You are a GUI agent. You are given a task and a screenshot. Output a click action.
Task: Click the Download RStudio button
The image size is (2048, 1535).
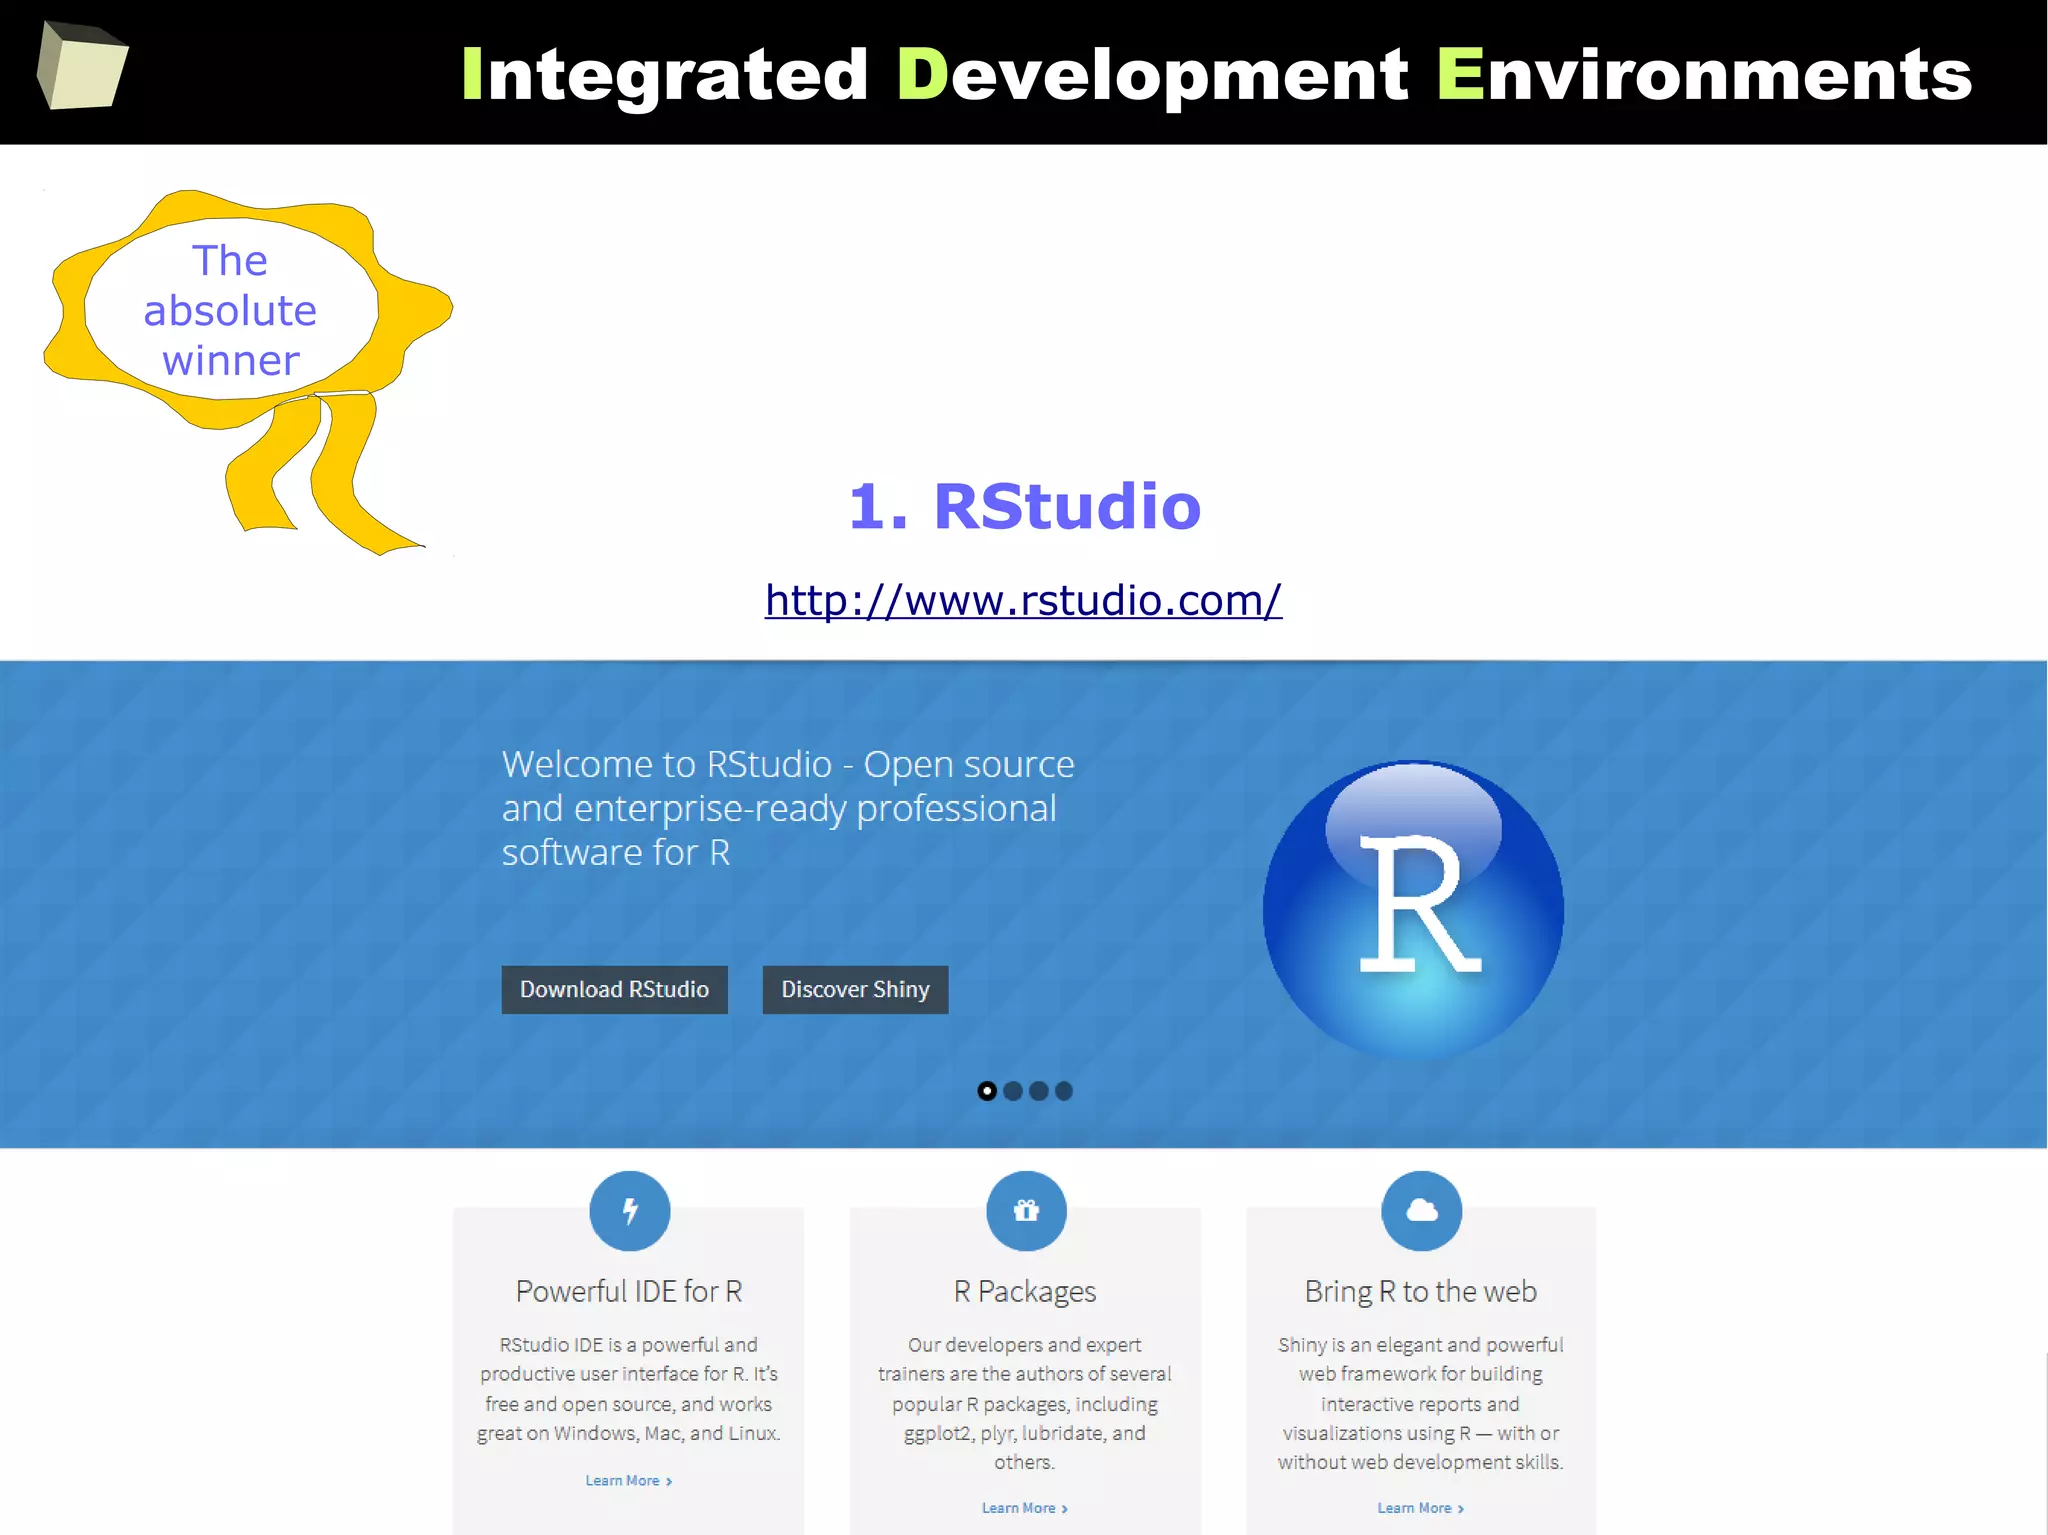coord(614,989)
